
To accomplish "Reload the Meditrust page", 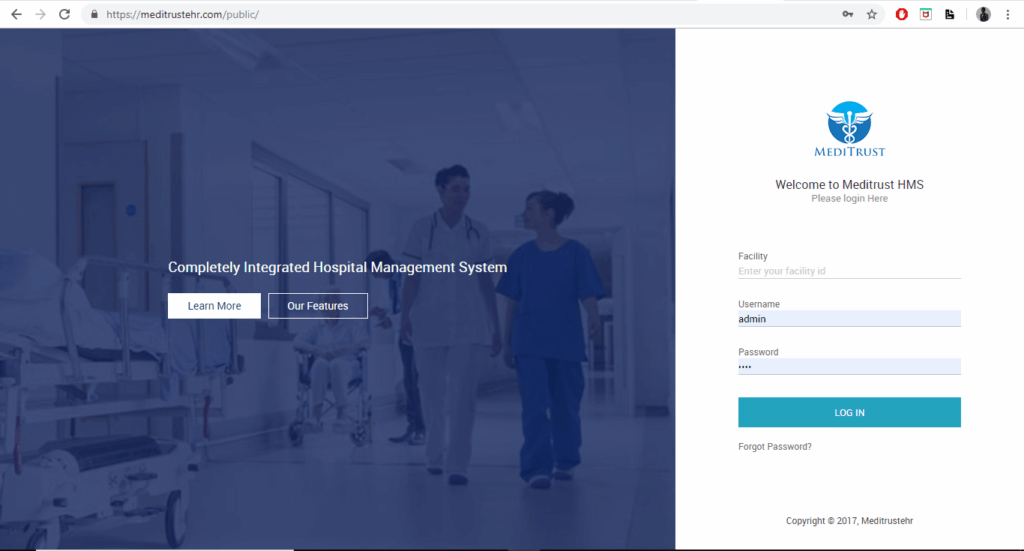I will (65, 14).
